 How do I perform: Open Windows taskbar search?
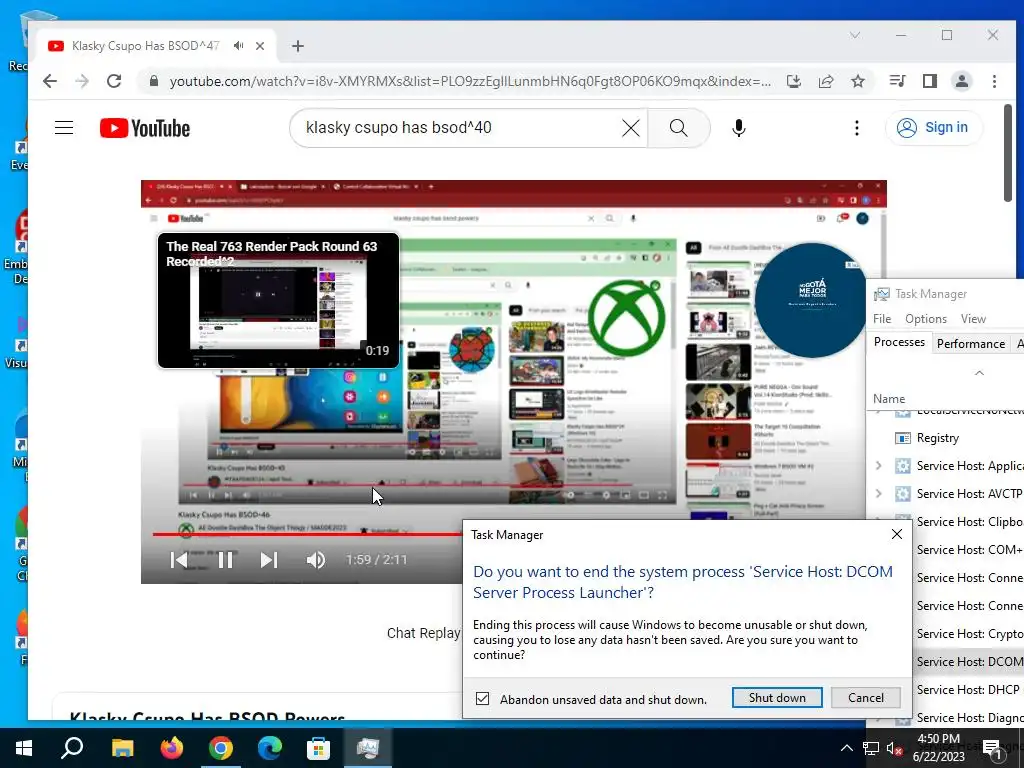[72, 748]
